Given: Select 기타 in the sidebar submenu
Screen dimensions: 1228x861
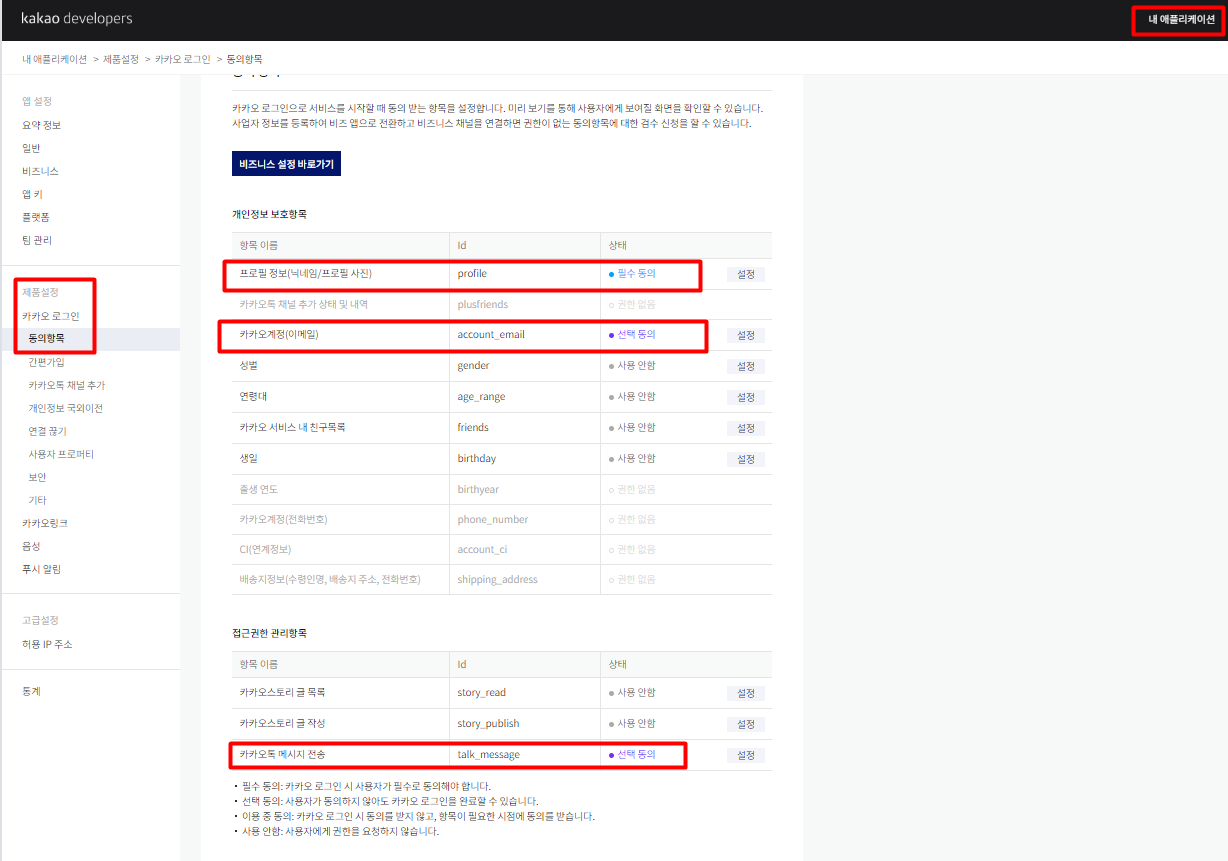Looking at the screenshot, I should 37,500.
